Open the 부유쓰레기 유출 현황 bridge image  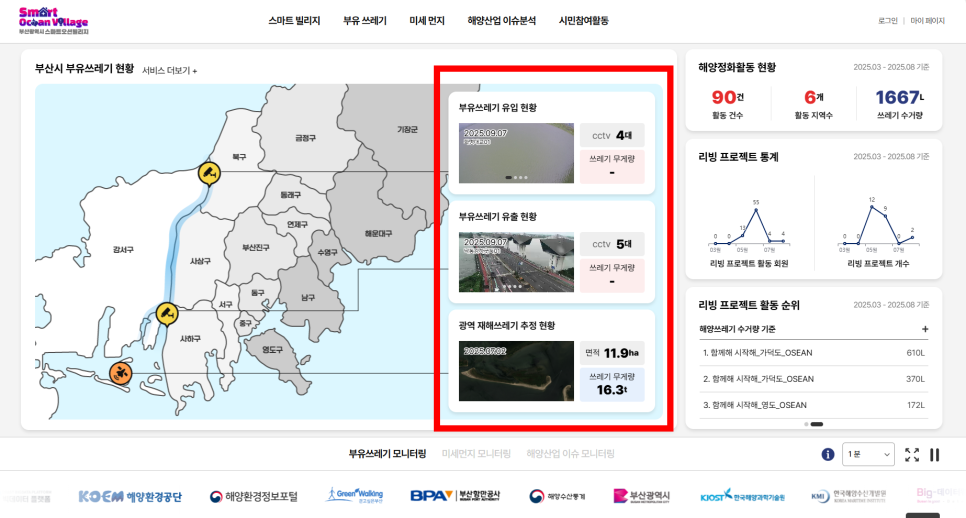(516, 262)
